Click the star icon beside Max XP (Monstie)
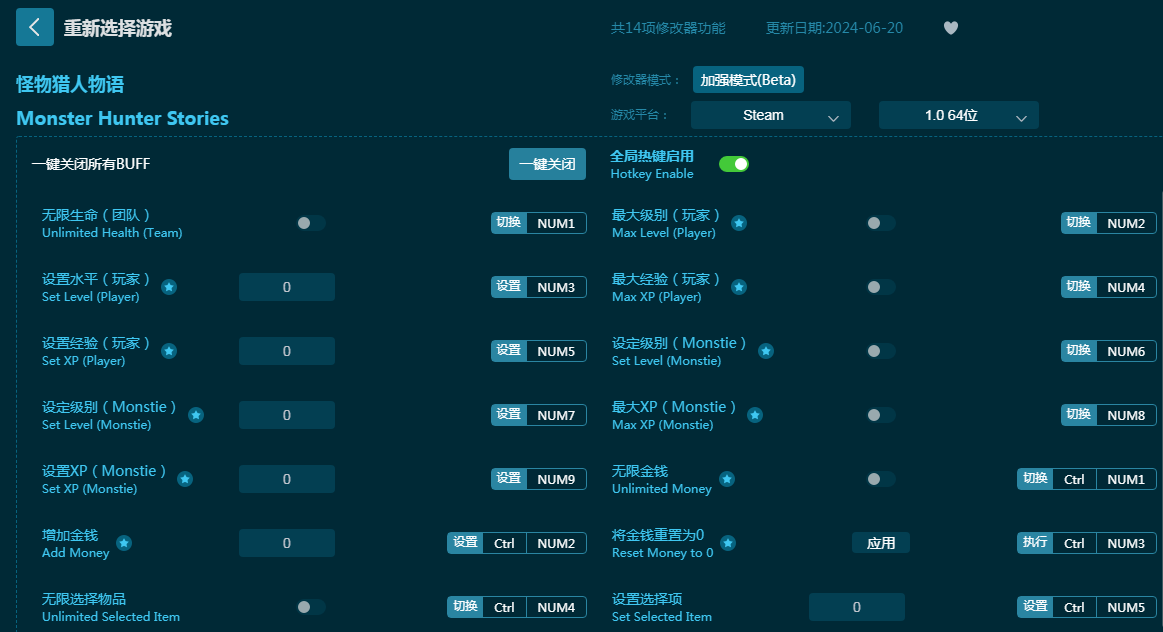The height and width of the screenshot is (632, 1163). (x=755, y=415)
